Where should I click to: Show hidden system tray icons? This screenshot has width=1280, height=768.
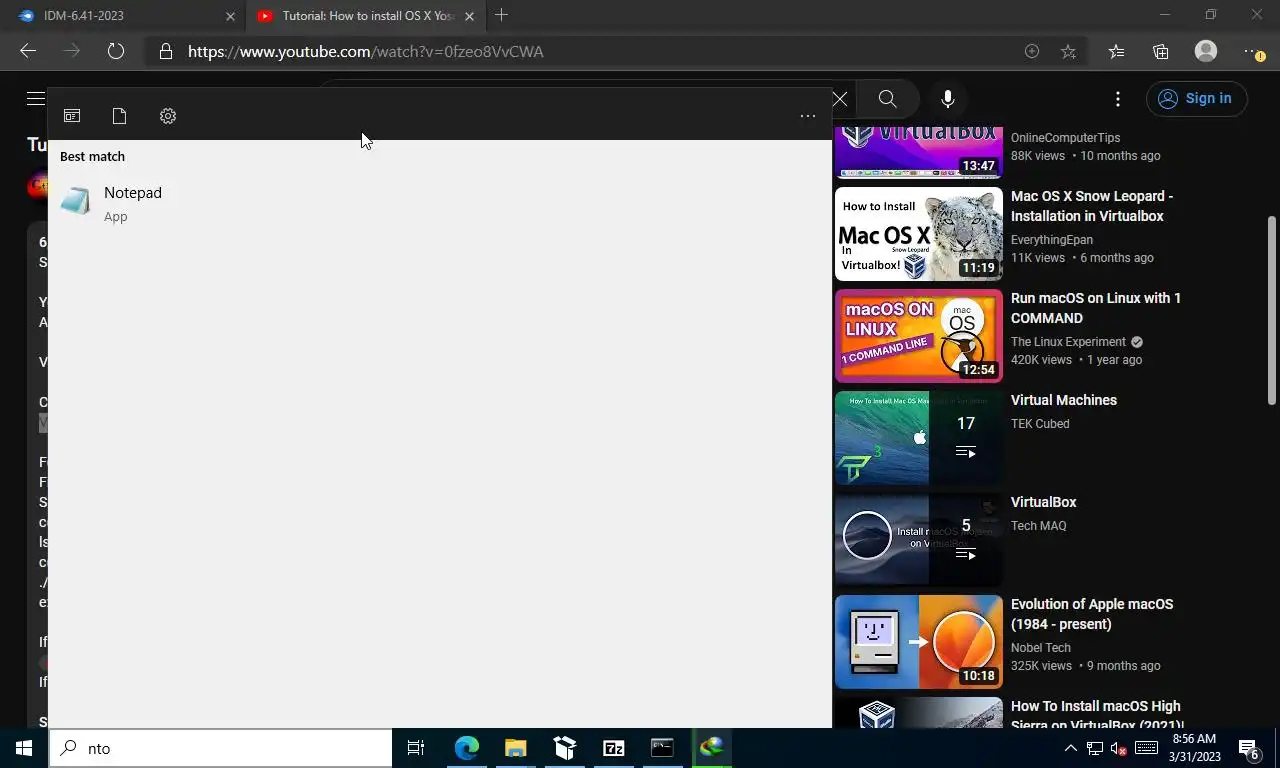(x=1070, y=749)
